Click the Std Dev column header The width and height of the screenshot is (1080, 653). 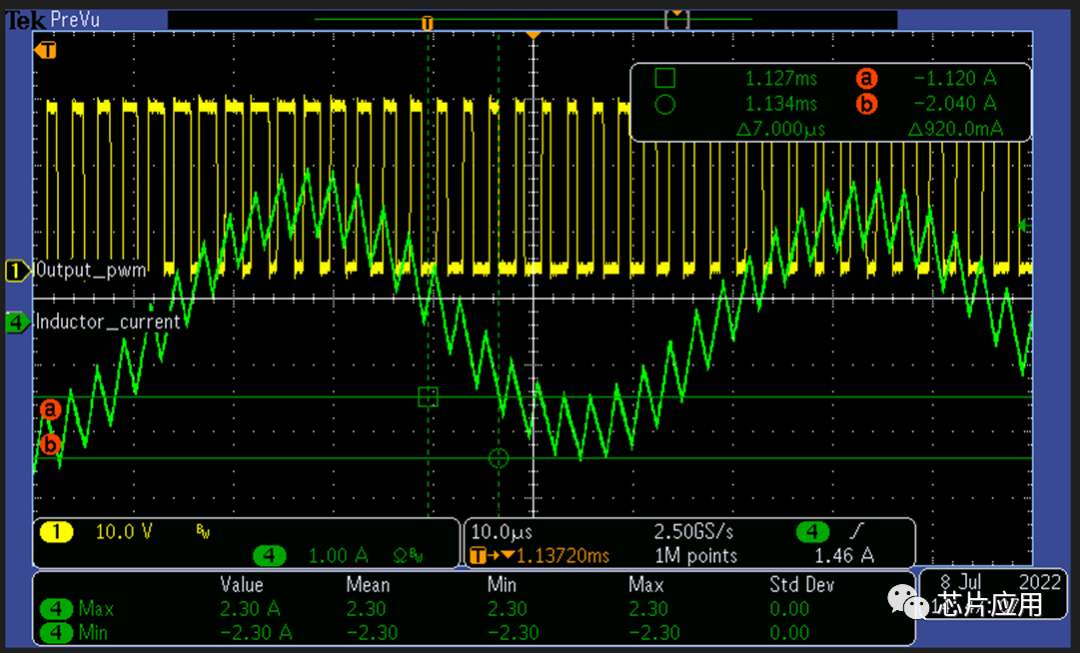click(801, 584)
